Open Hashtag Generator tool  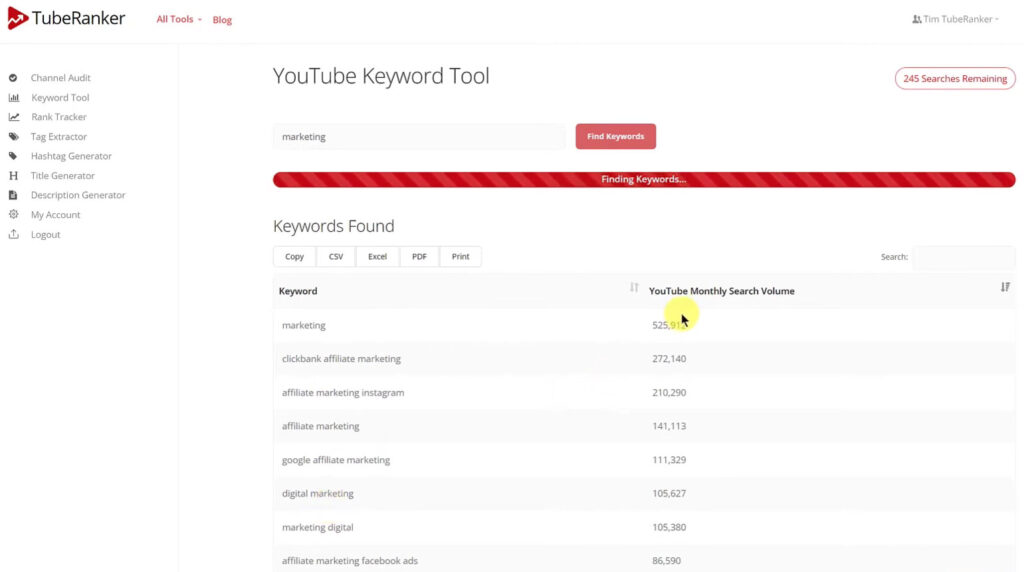pos(71,156)
